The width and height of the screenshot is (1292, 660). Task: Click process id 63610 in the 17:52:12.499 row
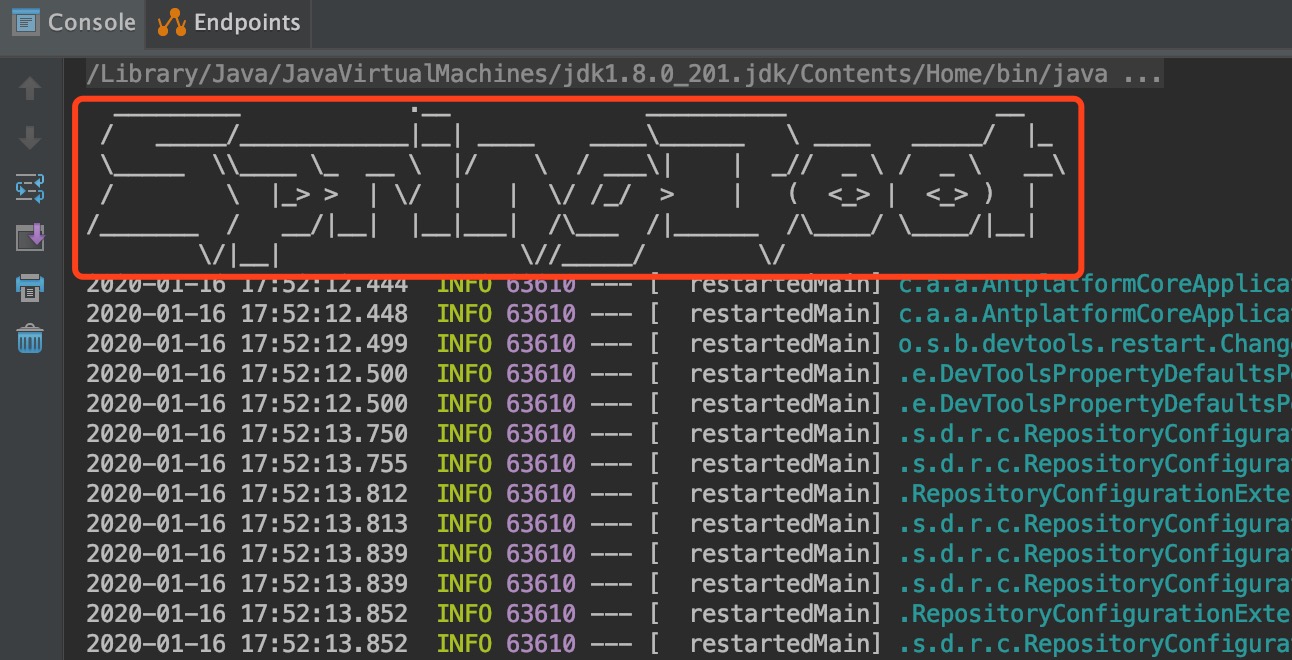(541, 344)
